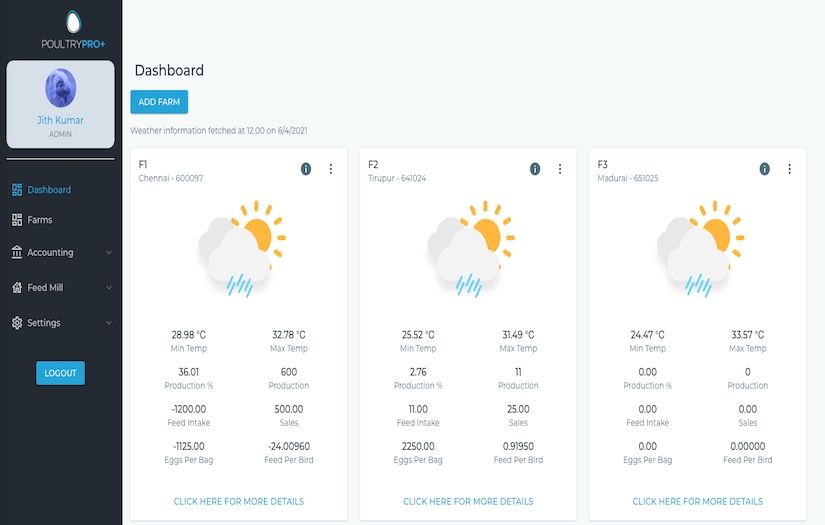Screen dimensions: 825x525
Task: Click the Dashboard page heading
Action: 169,70
